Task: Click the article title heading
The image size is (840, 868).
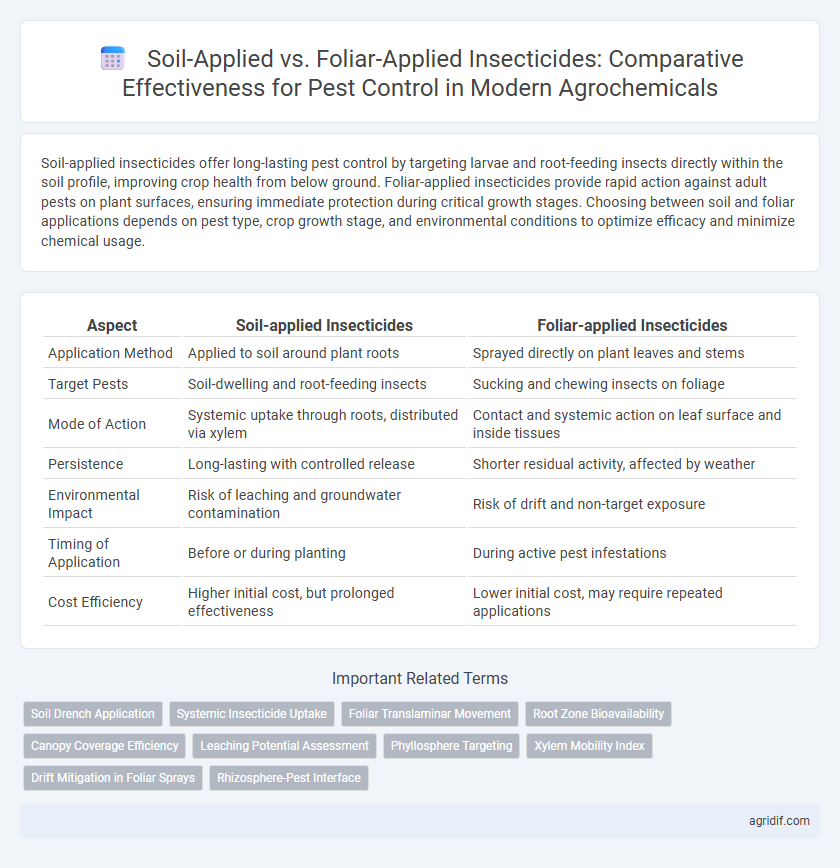Action: [x=420, y=73]
